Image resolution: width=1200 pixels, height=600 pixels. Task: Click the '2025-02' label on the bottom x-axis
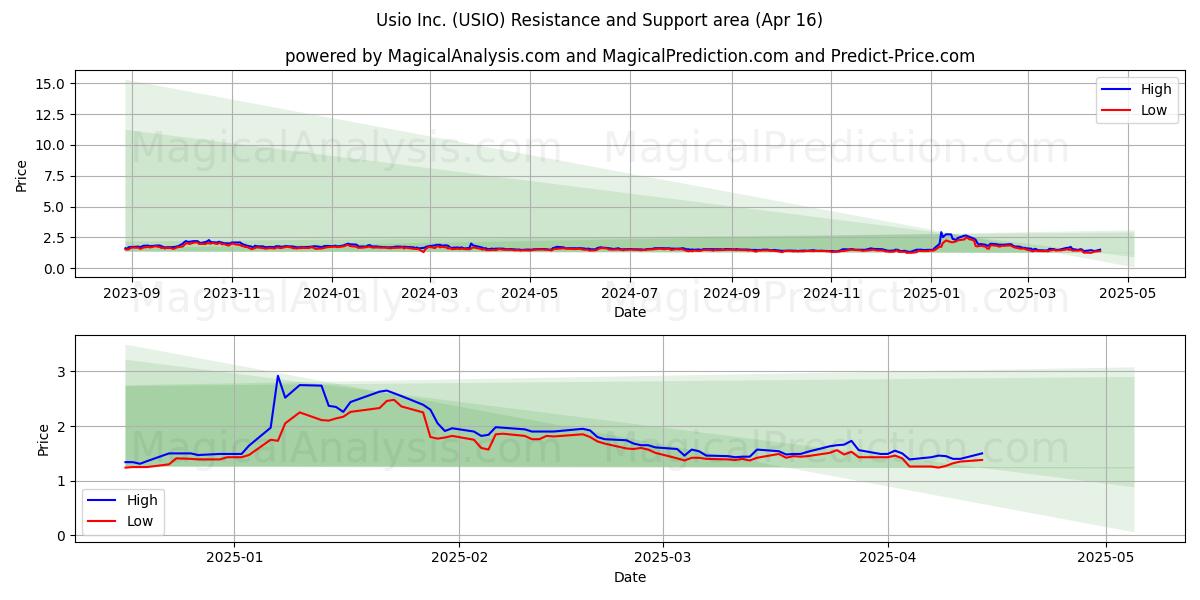[459, 559]
